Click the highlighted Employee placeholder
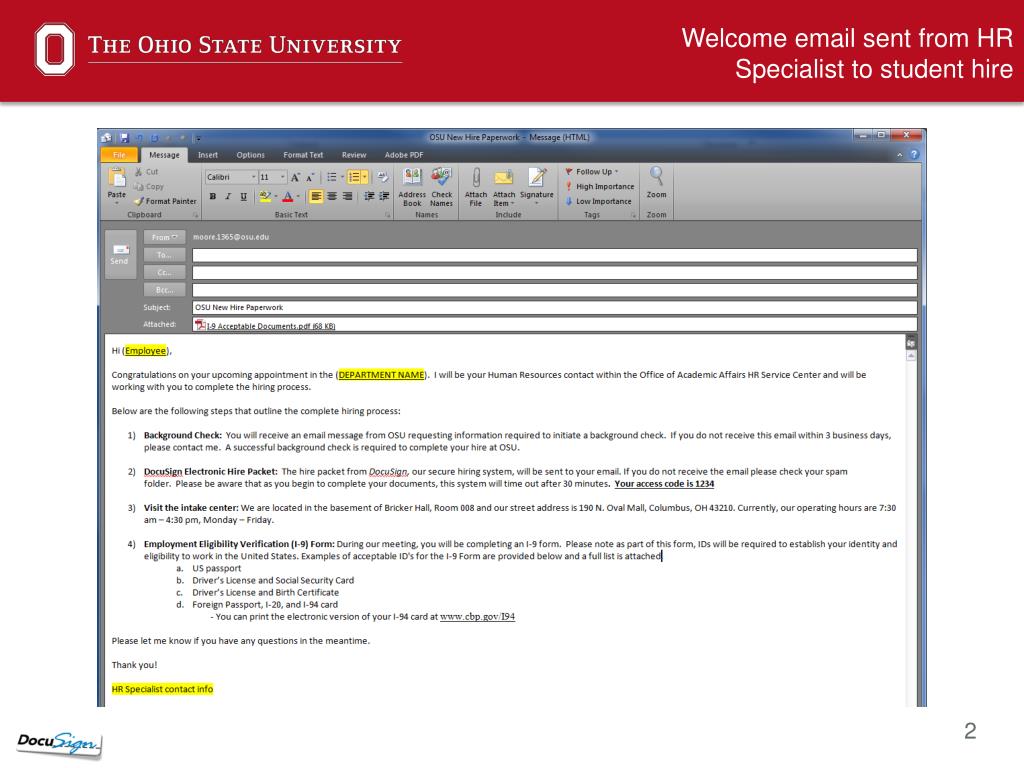The height and width of the screenshot is (768, 1024). (x=146, y=351)
